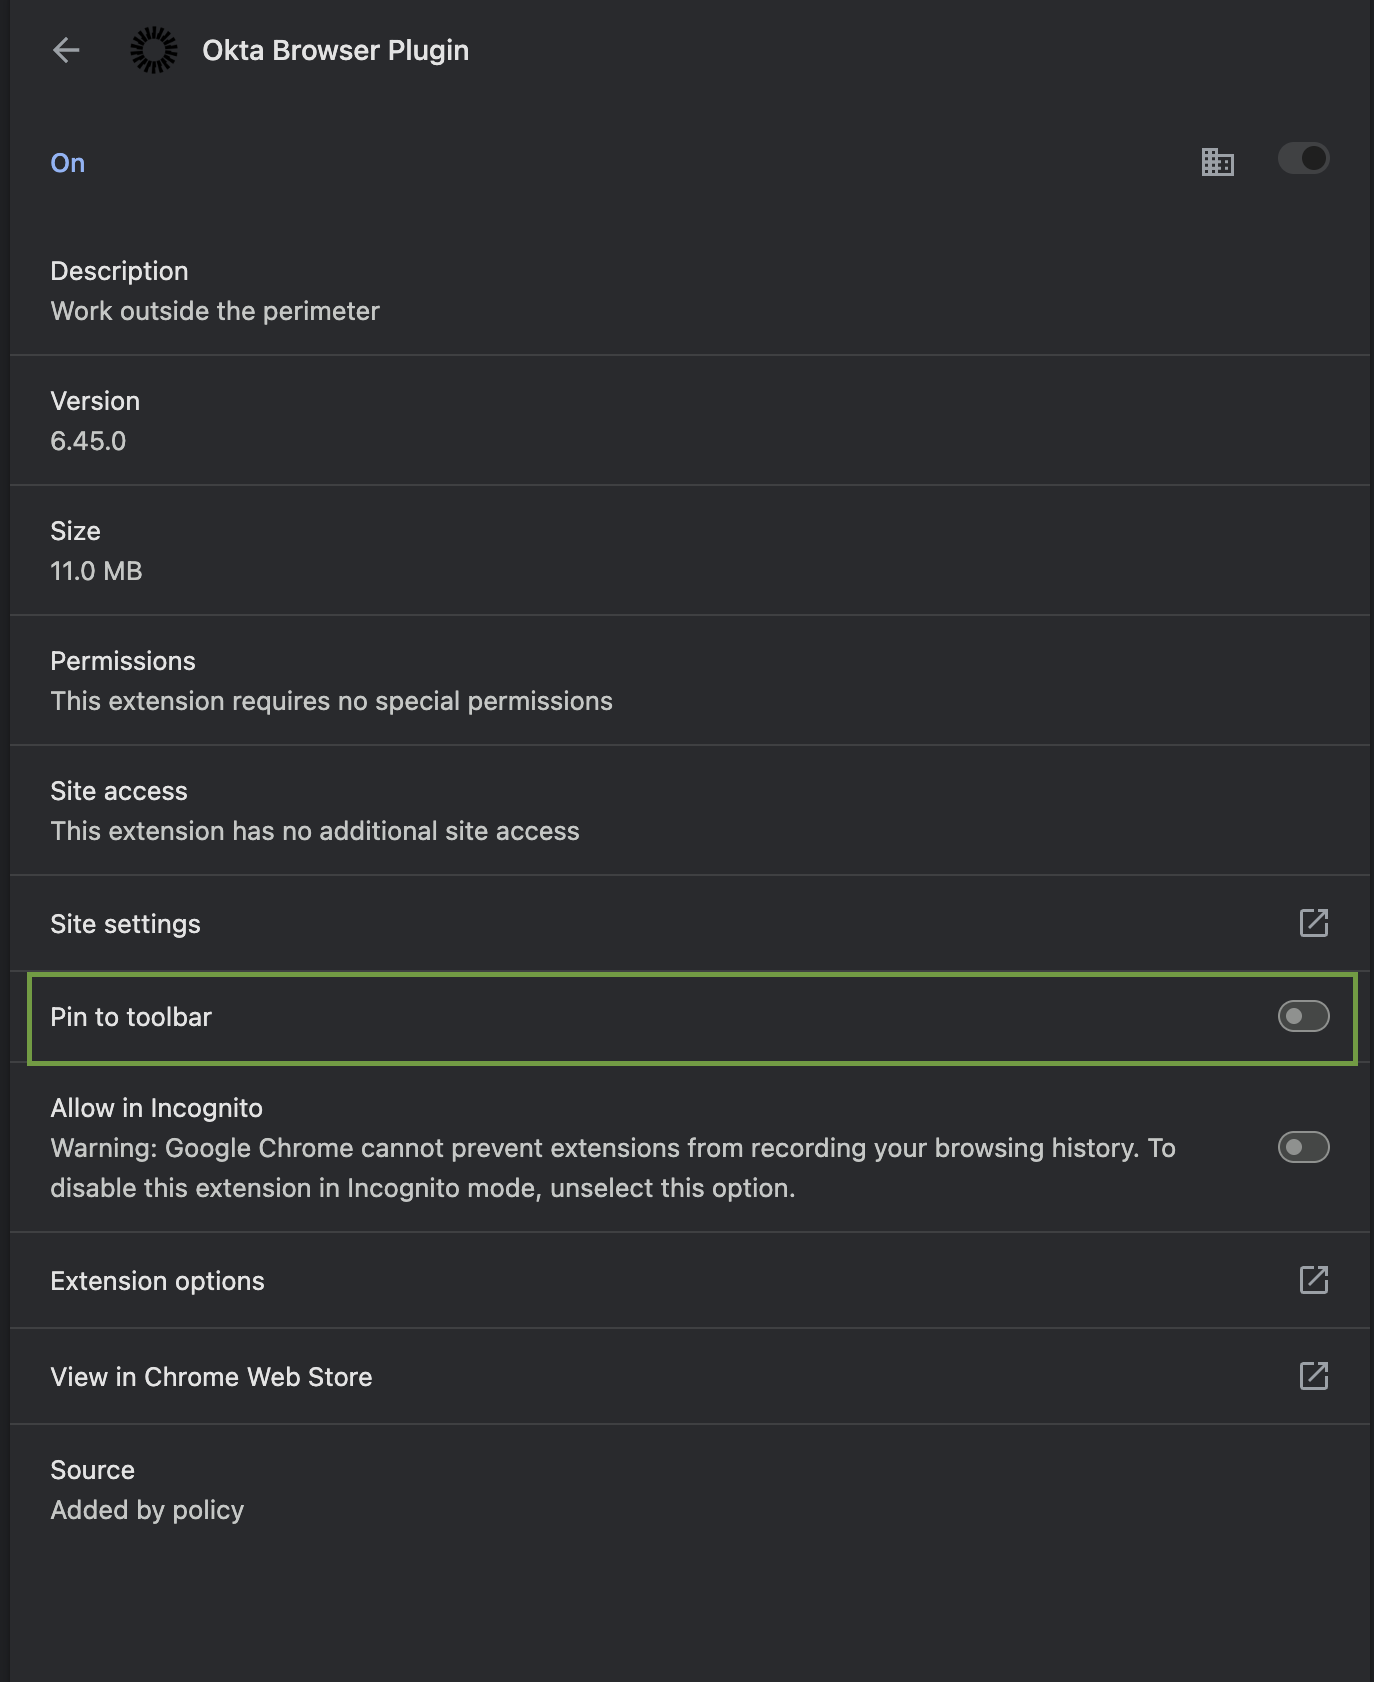Click 'Work outside the perimeter' description text
The width and height of the screenshot is (1374, 1682).
click(x=215, y=311)
